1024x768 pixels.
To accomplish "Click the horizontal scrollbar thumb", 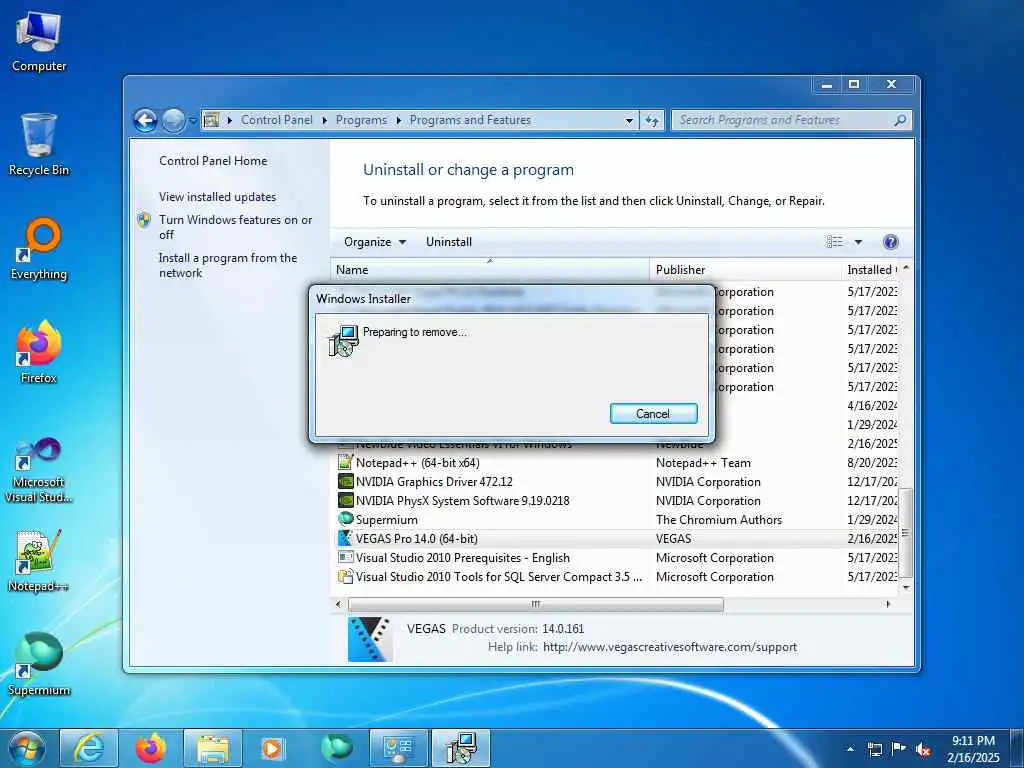I will pyautogui.click(x=536, y=604).
